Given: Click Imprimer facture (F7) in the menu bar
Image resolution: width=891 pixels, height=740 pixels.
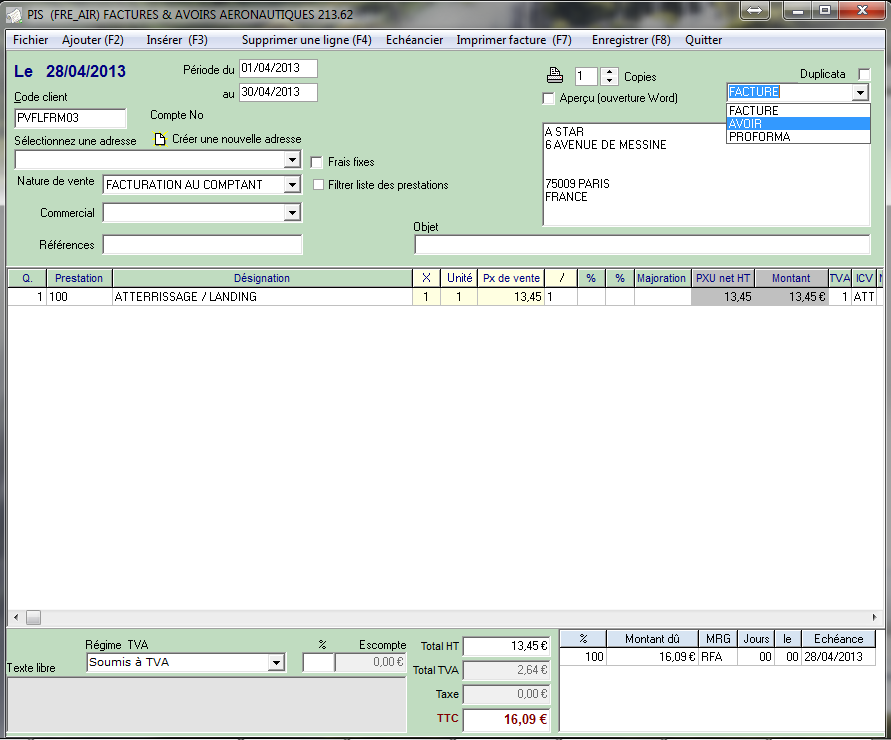Looking at the screenshot, I should pyautogui.click(x=513, y=40).
